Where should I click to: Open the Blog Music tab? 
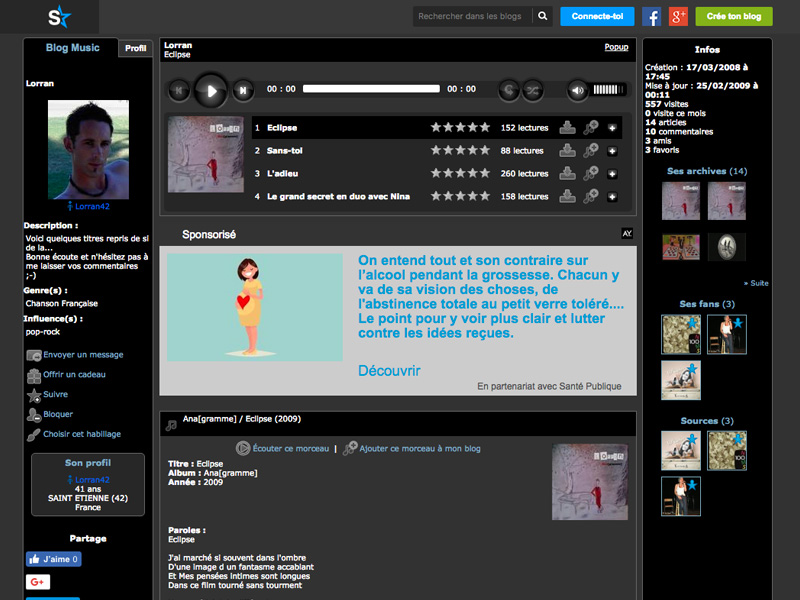(x=72, y=48)
